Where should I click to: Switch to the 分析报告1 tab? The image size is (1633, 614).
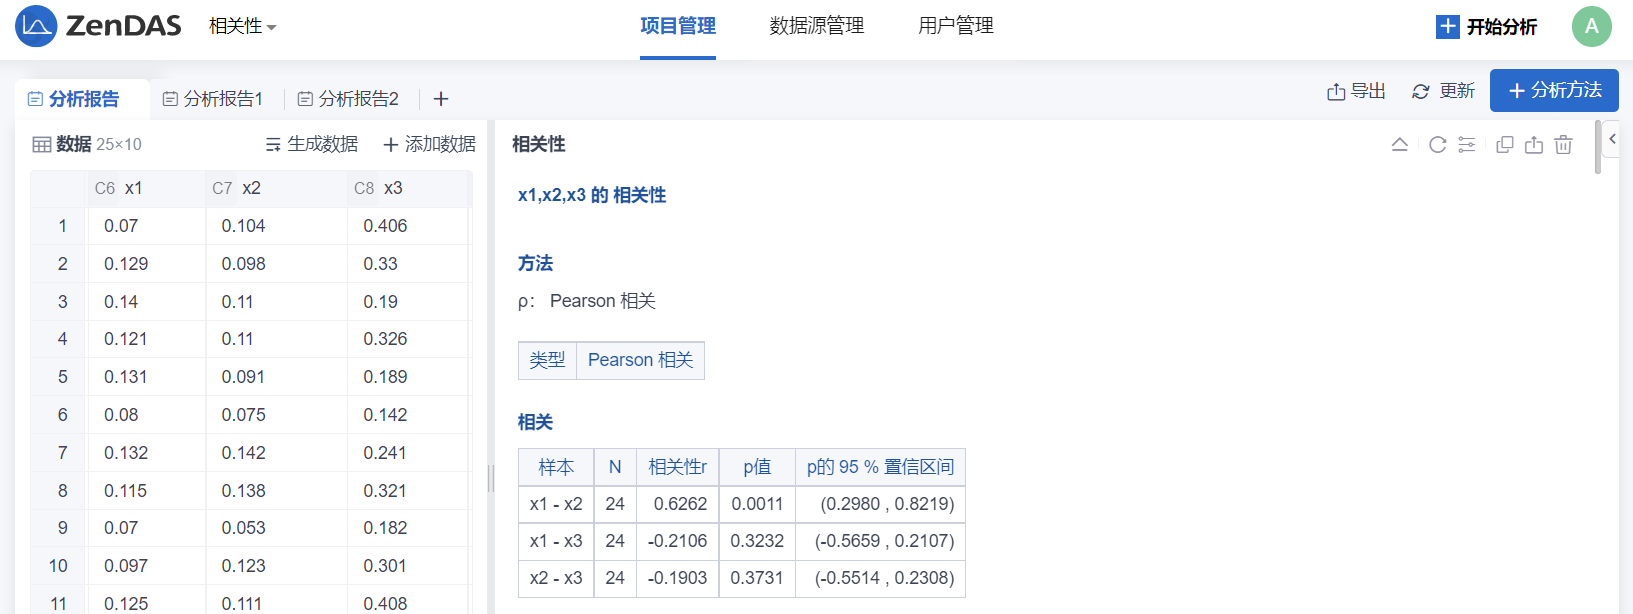[213, 99]
